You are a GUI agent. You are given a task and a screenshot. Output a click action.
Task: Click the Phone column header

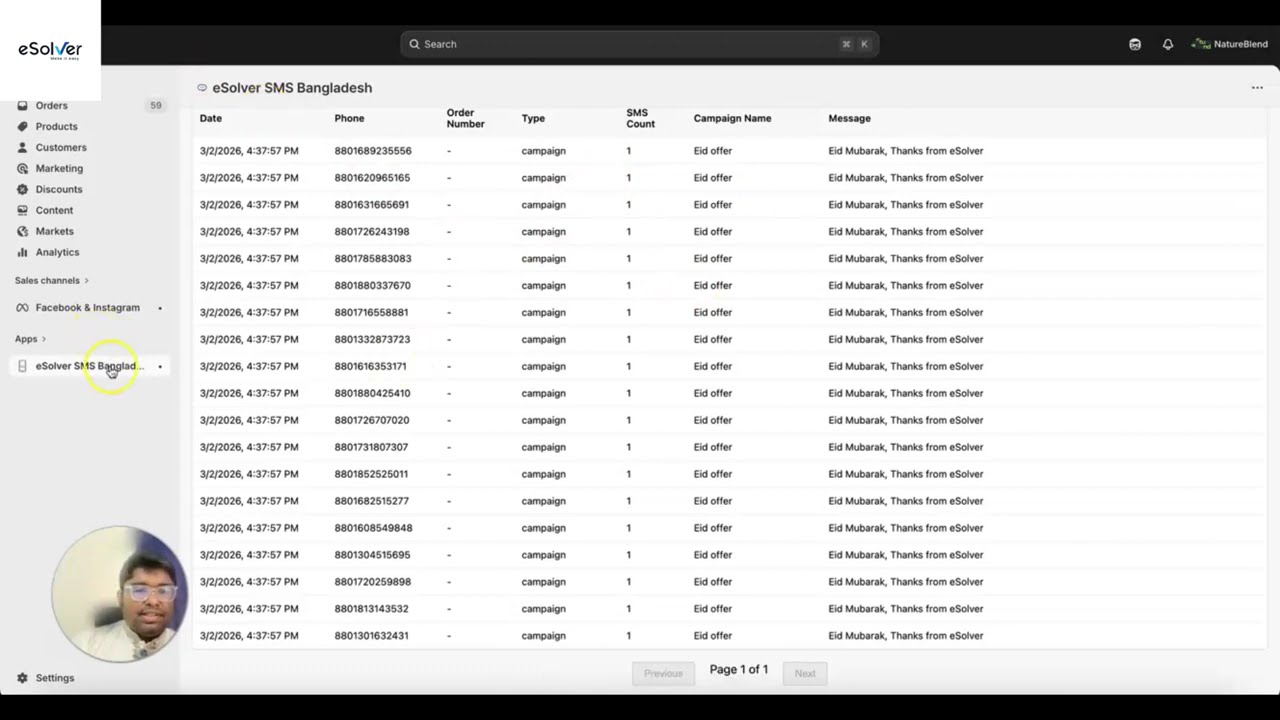pyautogui.click(x=349, y=118)
